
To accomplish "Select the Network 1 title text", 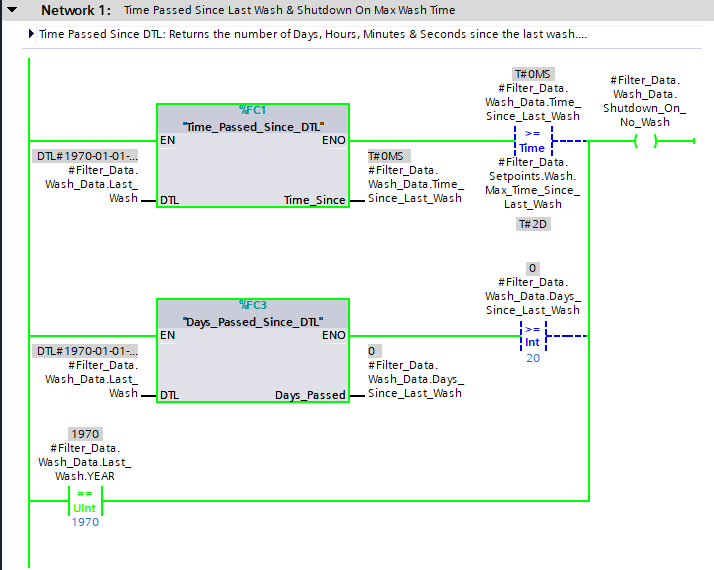I will click(289, 10).
